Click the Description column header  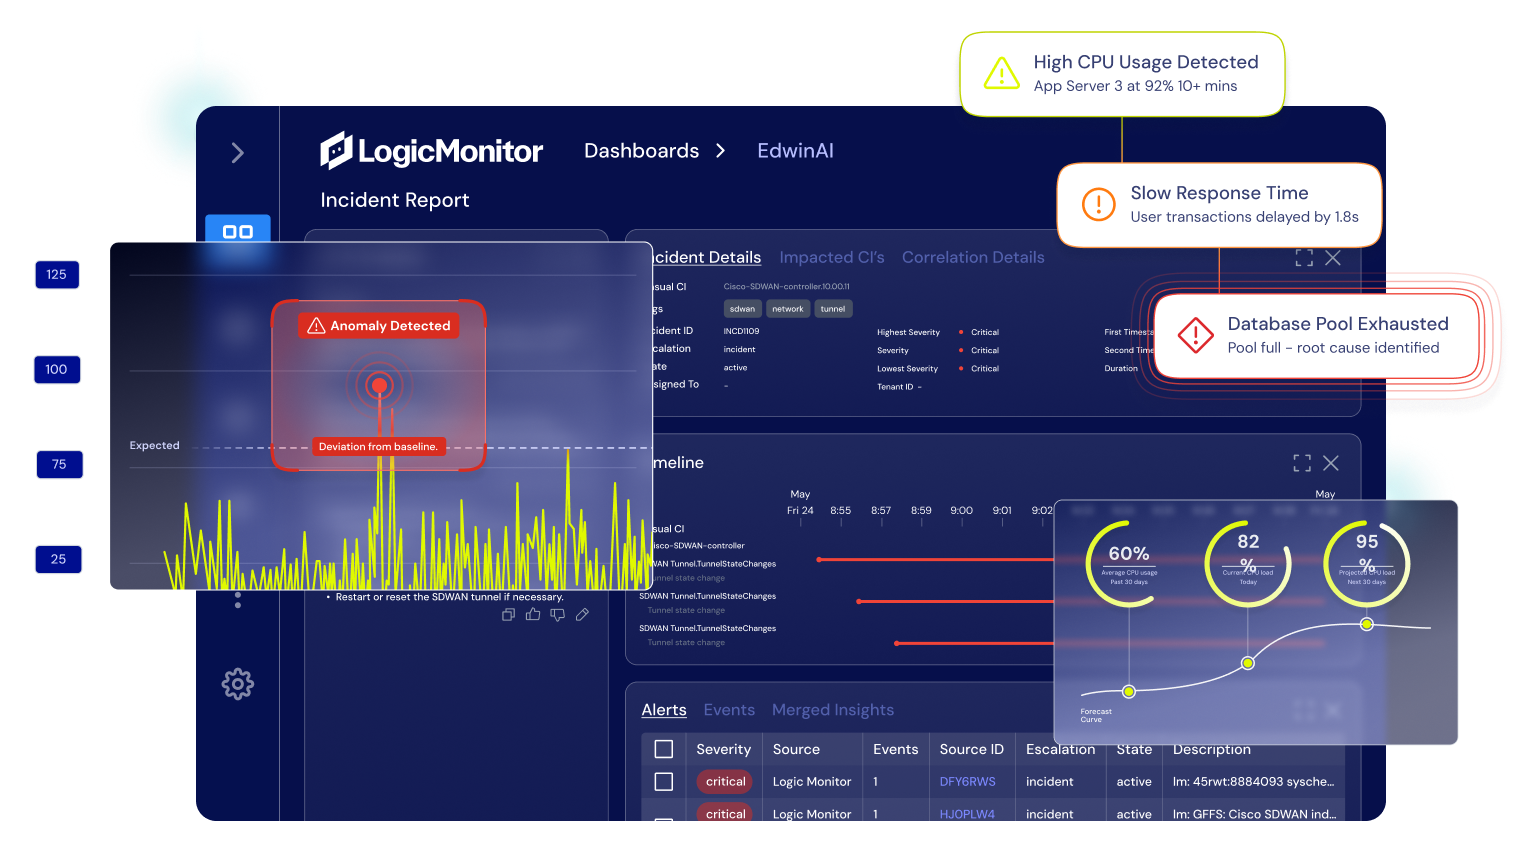[x=1211, y=749]
